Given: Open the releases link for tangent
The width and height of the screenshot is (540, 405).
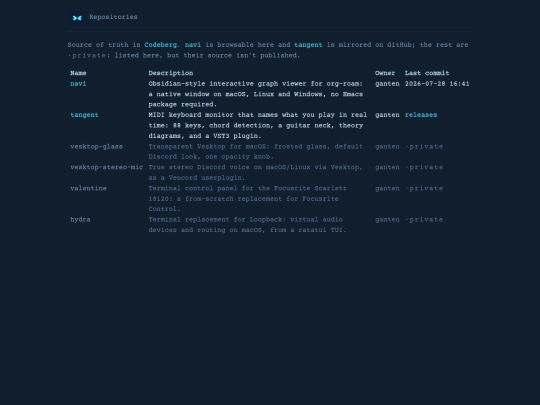Looking at the screenshot, I should click(421, 115).
